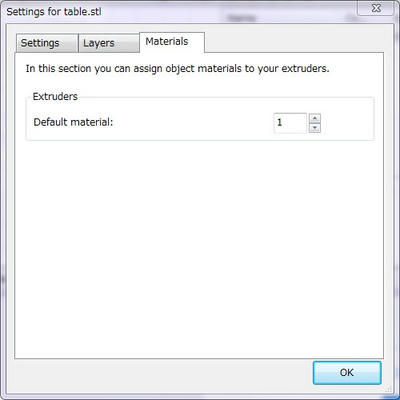The image size is (400, 400).
Task: Click the Extruders group heading
Action: click(x=55, y=97)
